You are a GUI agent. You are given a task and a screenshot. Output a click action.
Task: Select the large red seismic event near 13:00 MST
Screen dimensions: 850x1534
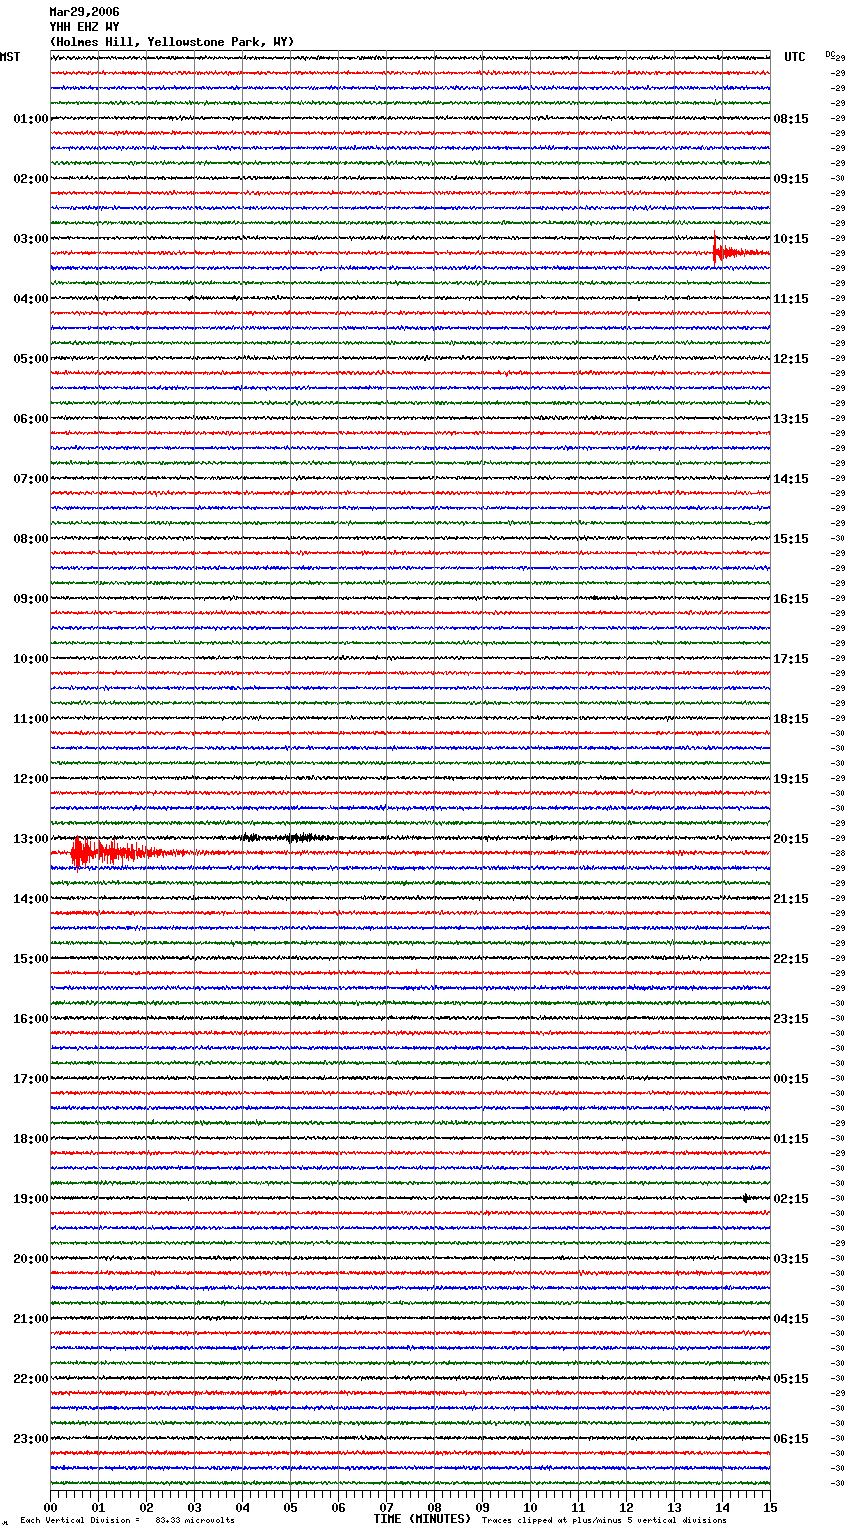pyautogui.click(x=128, y=853)
